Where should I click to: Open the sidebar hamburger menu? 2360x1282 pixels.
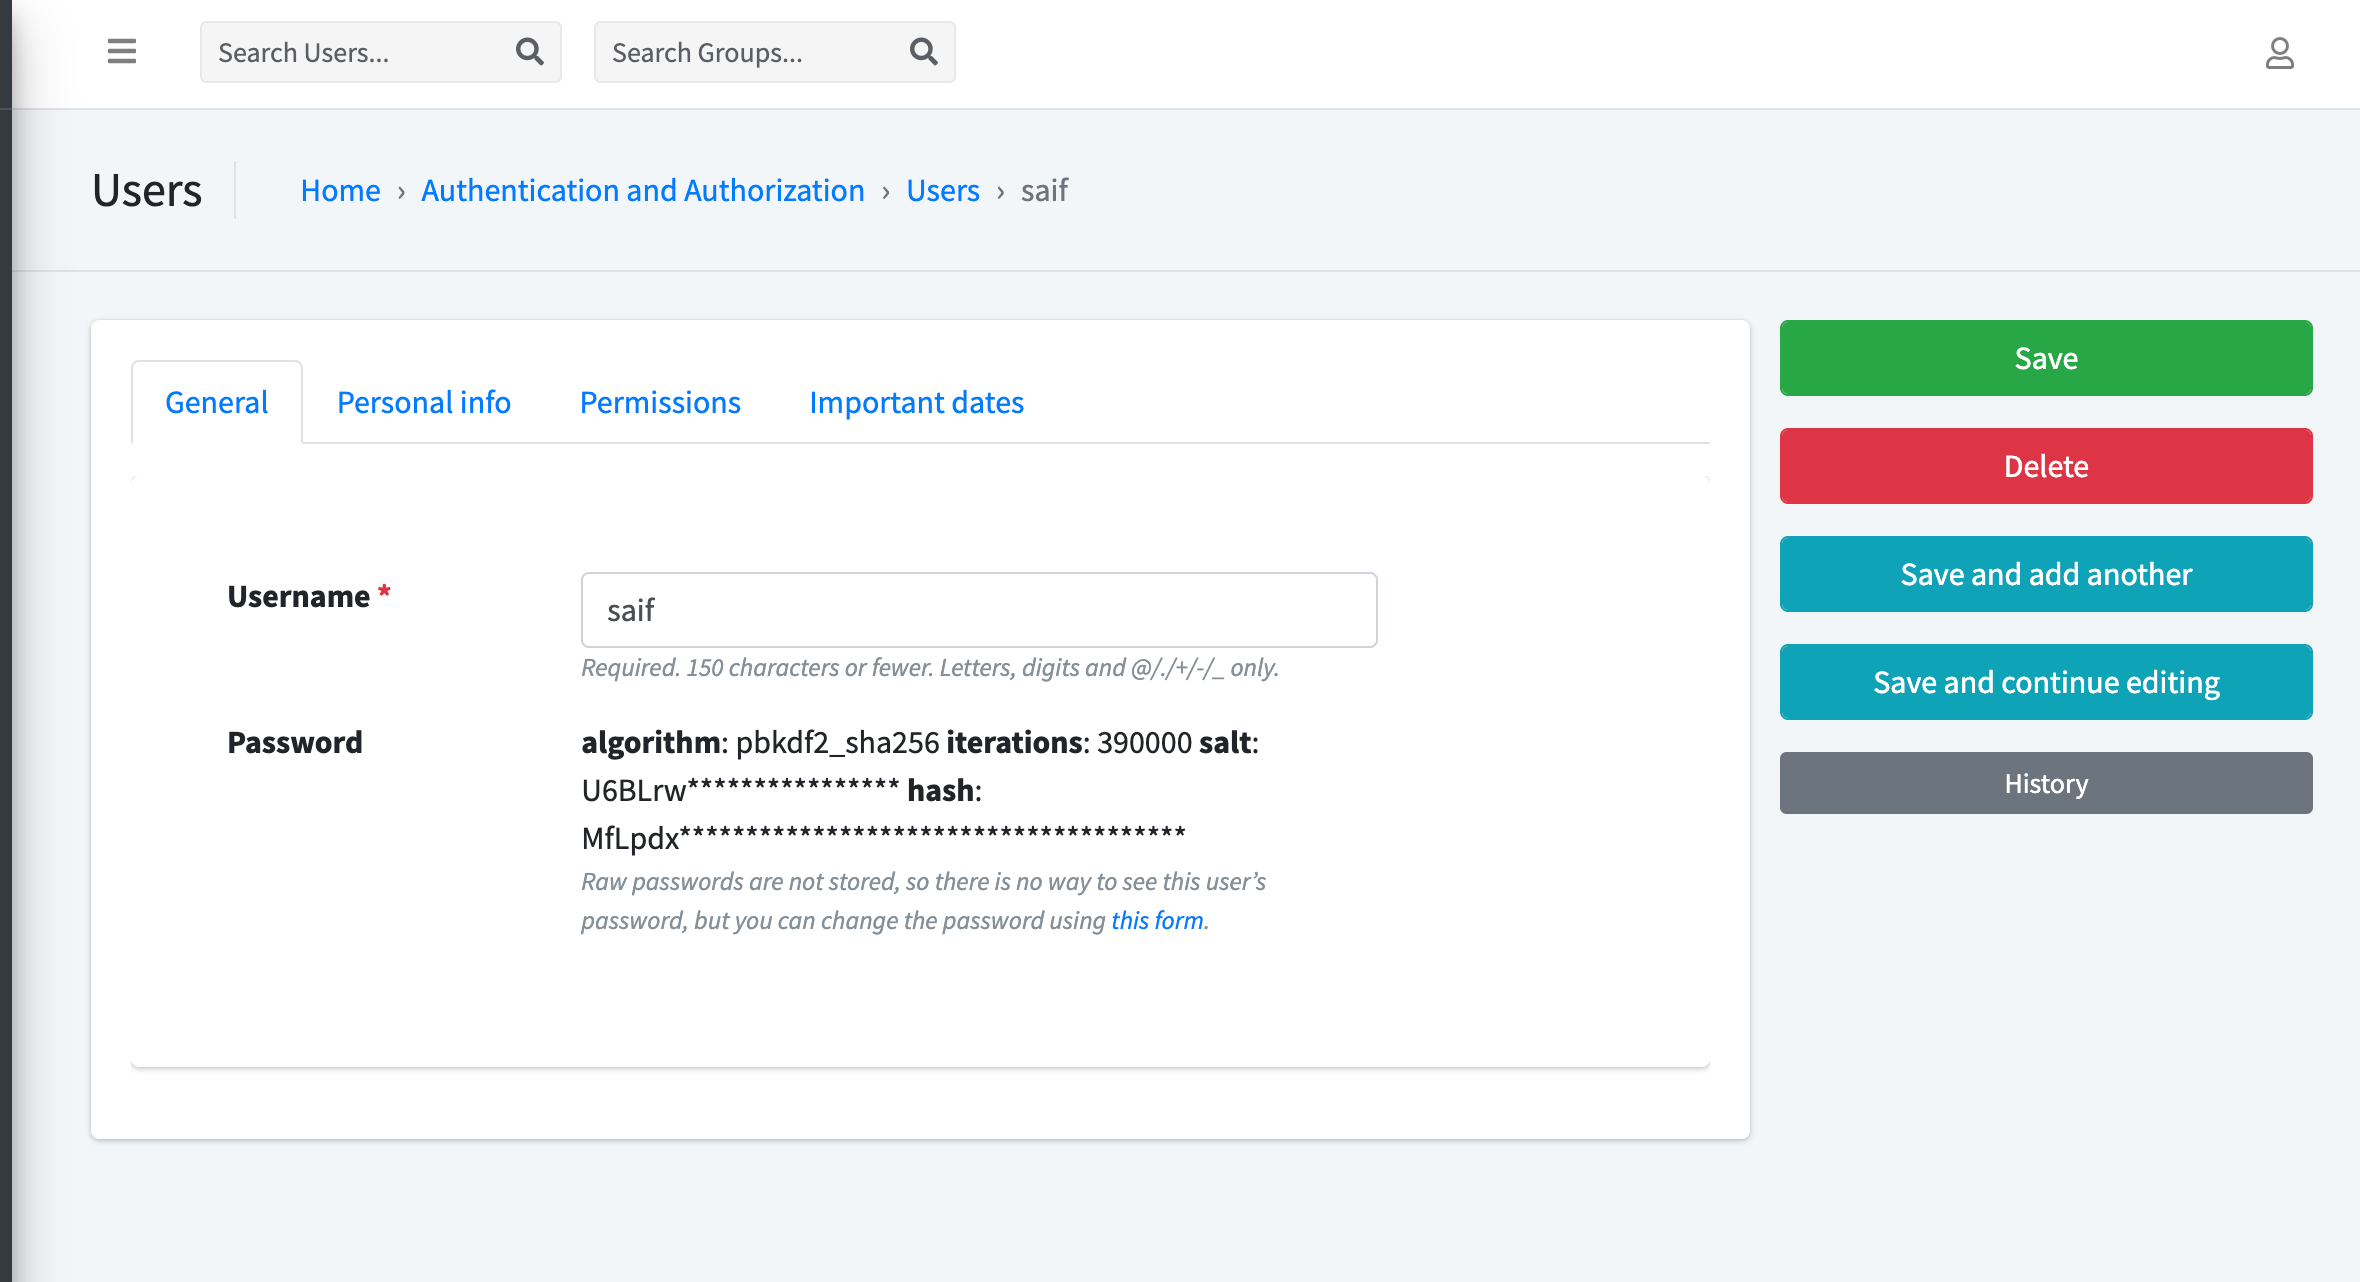pyautogui.click(x=120, y=52)
